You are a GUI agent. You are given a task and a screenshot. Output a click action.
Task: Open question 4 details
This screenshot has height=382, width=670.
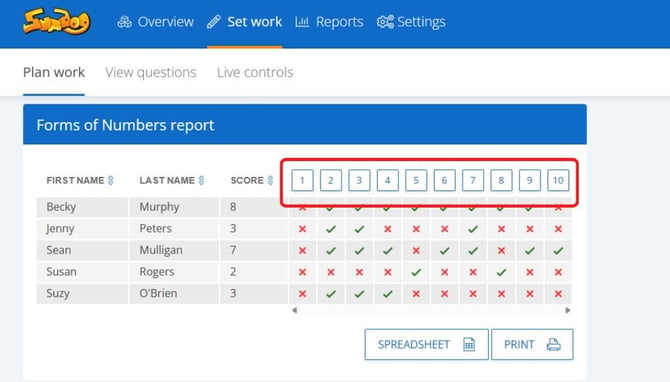[388, 180]
